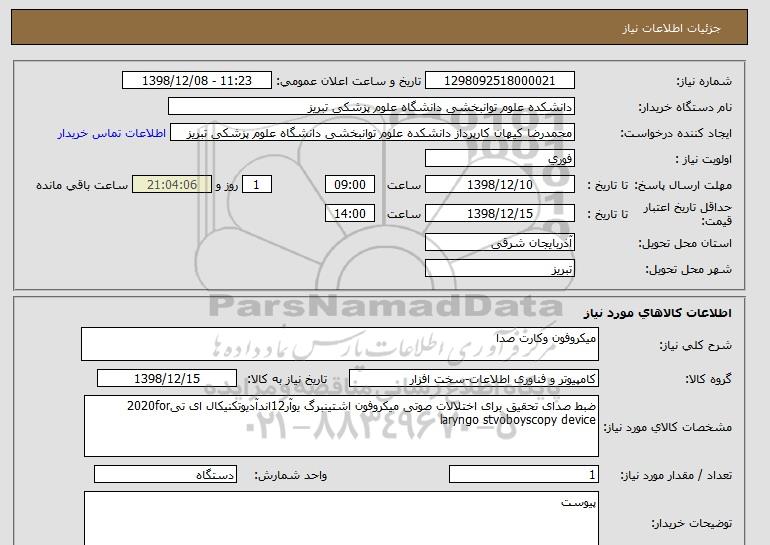Click quantity field showing 1
Screen dimensions: 770x545
tap(524, 475)
